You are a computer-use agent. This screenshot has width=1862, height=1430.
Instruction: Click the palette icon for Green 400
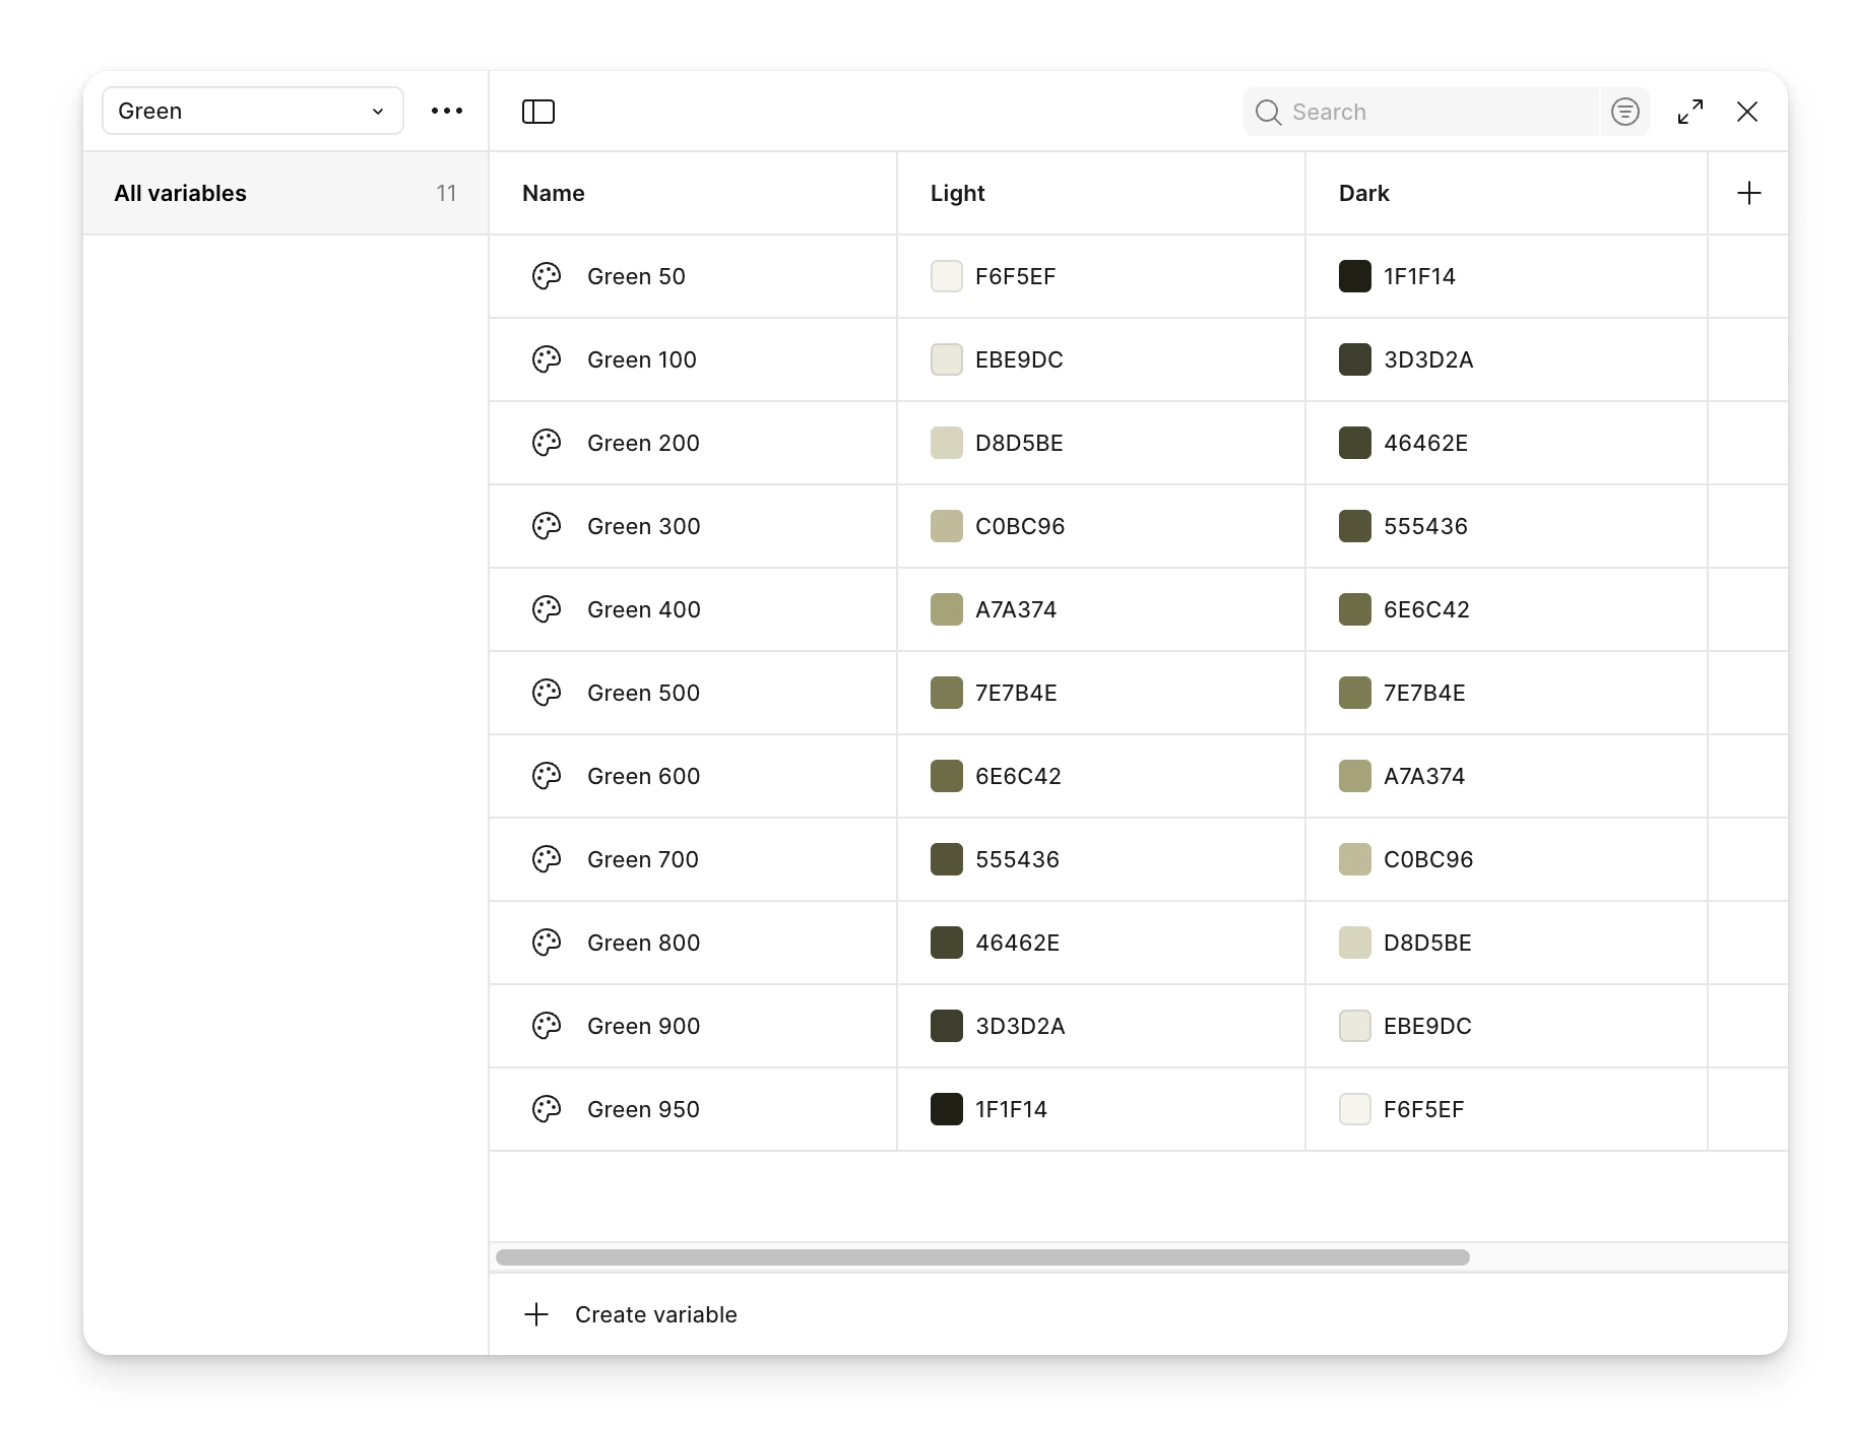coord(546,609)
